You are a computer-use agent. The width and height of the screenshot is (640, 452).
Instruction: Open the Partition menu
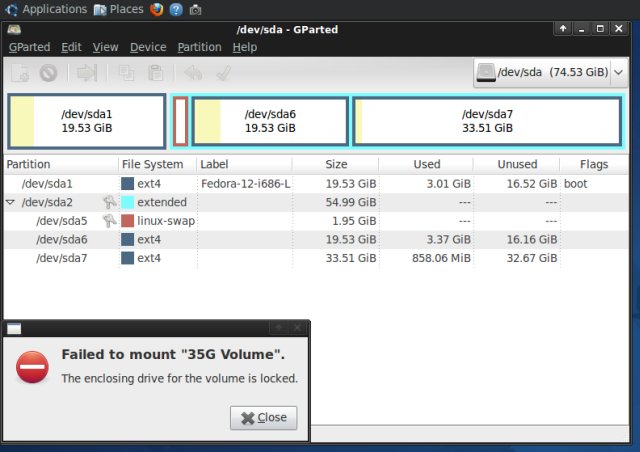click(199, 47)
